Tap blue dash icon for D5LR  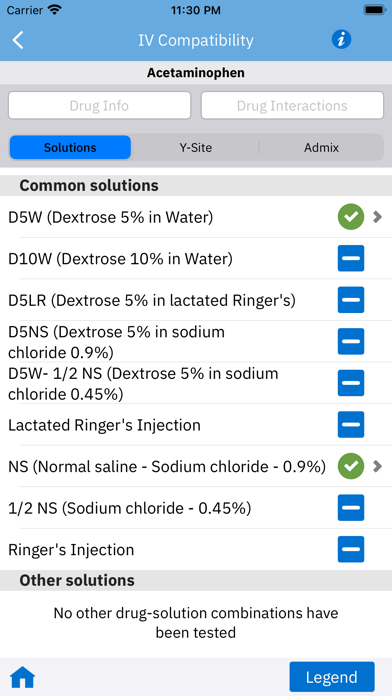click(x=351, y=300)
